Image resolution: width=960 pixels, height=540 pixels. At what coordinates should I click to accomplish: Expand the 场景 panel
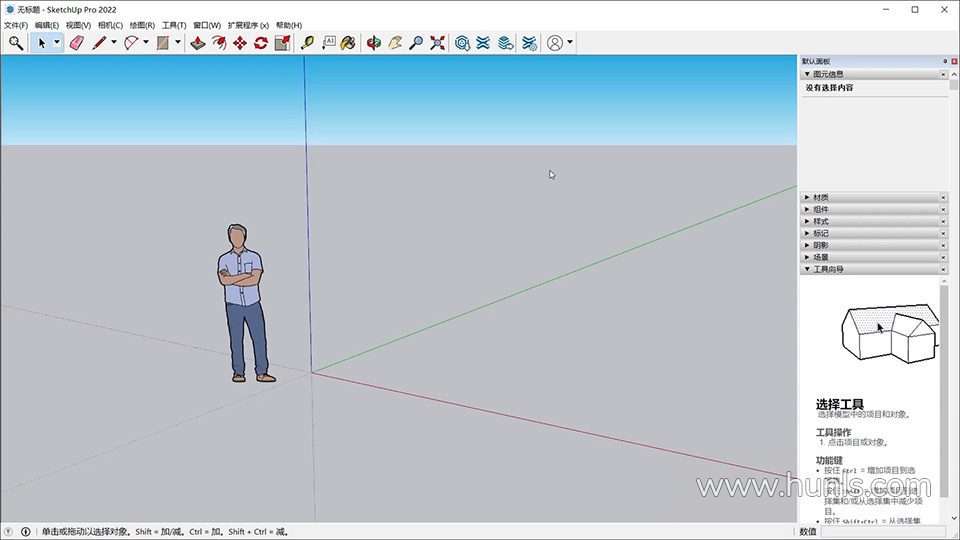[x=807, y=257]
